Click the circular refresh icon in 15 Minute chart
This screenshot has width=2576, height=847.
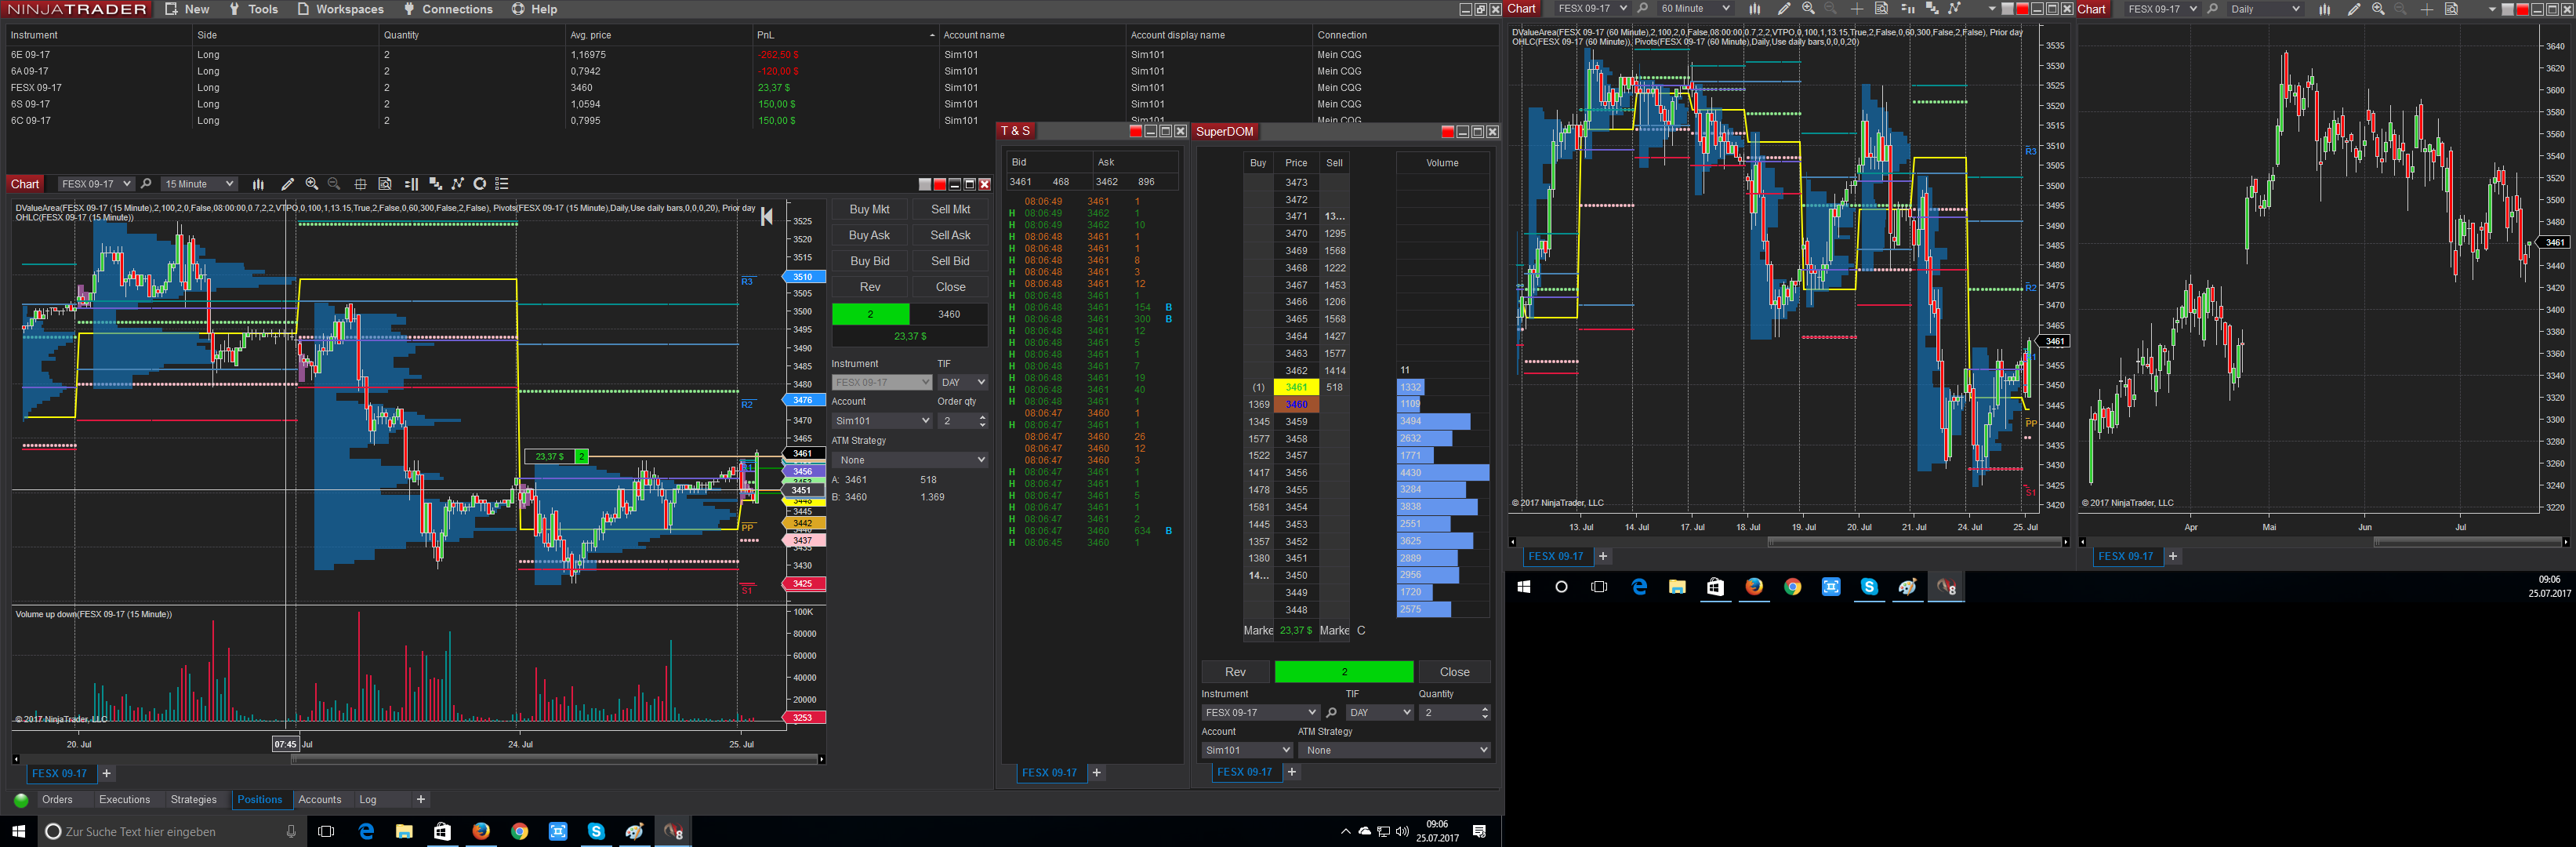click(480, 184)
